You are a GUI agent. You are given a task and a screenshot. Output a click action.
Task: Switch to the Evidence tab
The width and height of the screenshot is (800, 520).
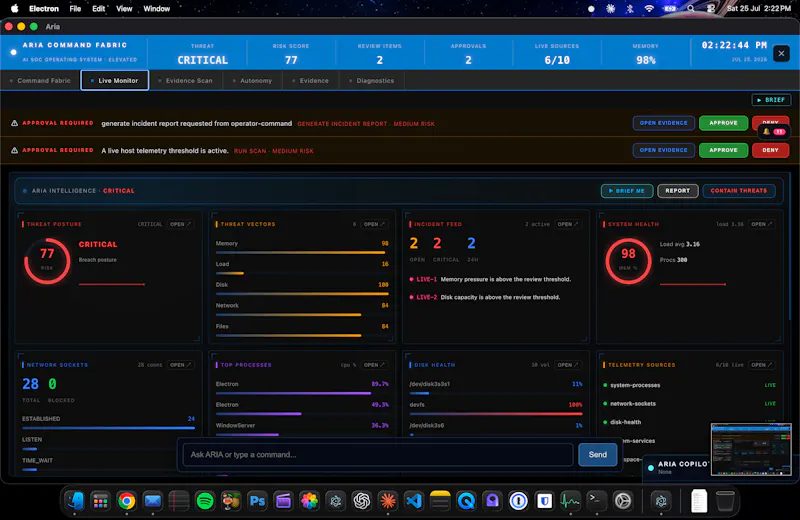pos(311,81)
